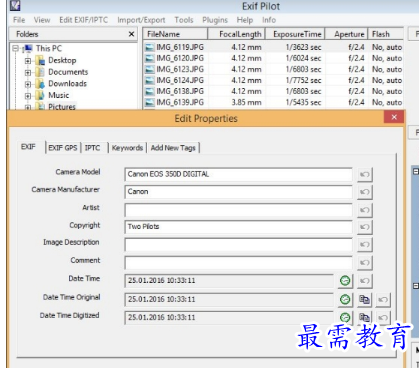This screenshot has height=368, width=419.
Task: Select the IMG_6120.JPG file row
Action: click(273, 58)
